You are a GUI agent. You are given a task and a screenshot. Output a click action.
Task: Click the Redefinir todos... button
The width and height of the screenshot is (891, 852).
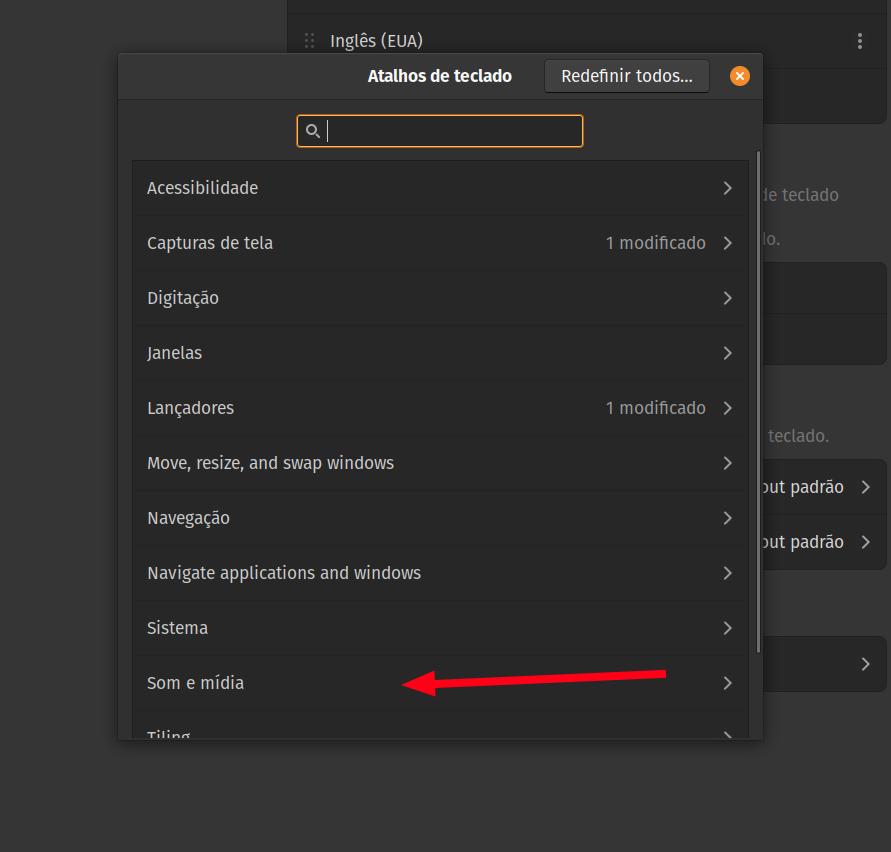coord(627,76)
